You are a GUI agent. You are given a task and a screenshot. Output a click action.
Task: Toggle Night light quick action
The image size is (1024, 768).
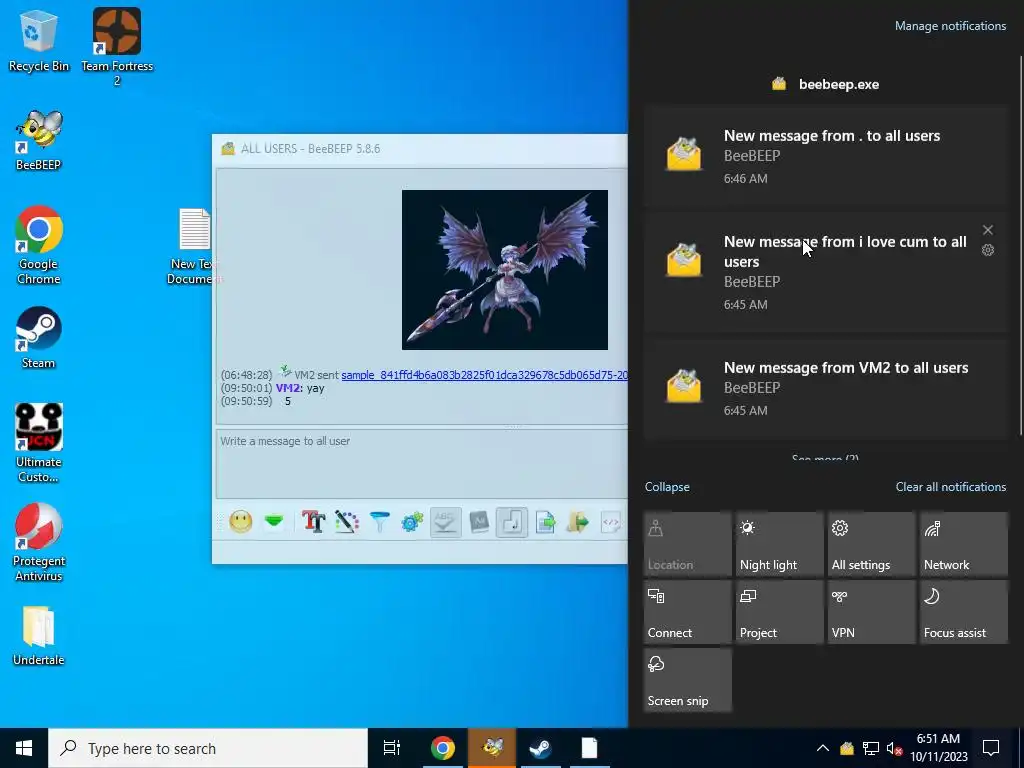tap(780, 544)
